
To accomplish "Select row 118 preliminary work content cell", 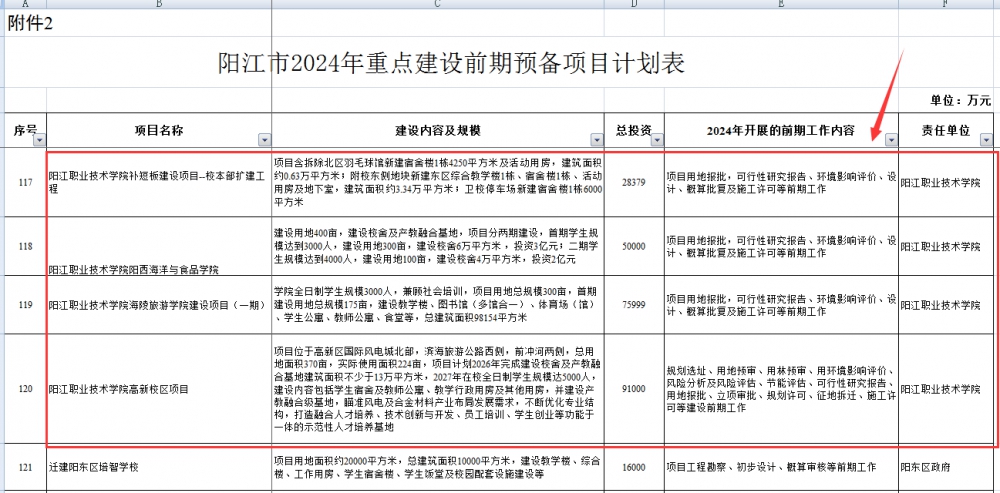I will click(x=781, y=246).
